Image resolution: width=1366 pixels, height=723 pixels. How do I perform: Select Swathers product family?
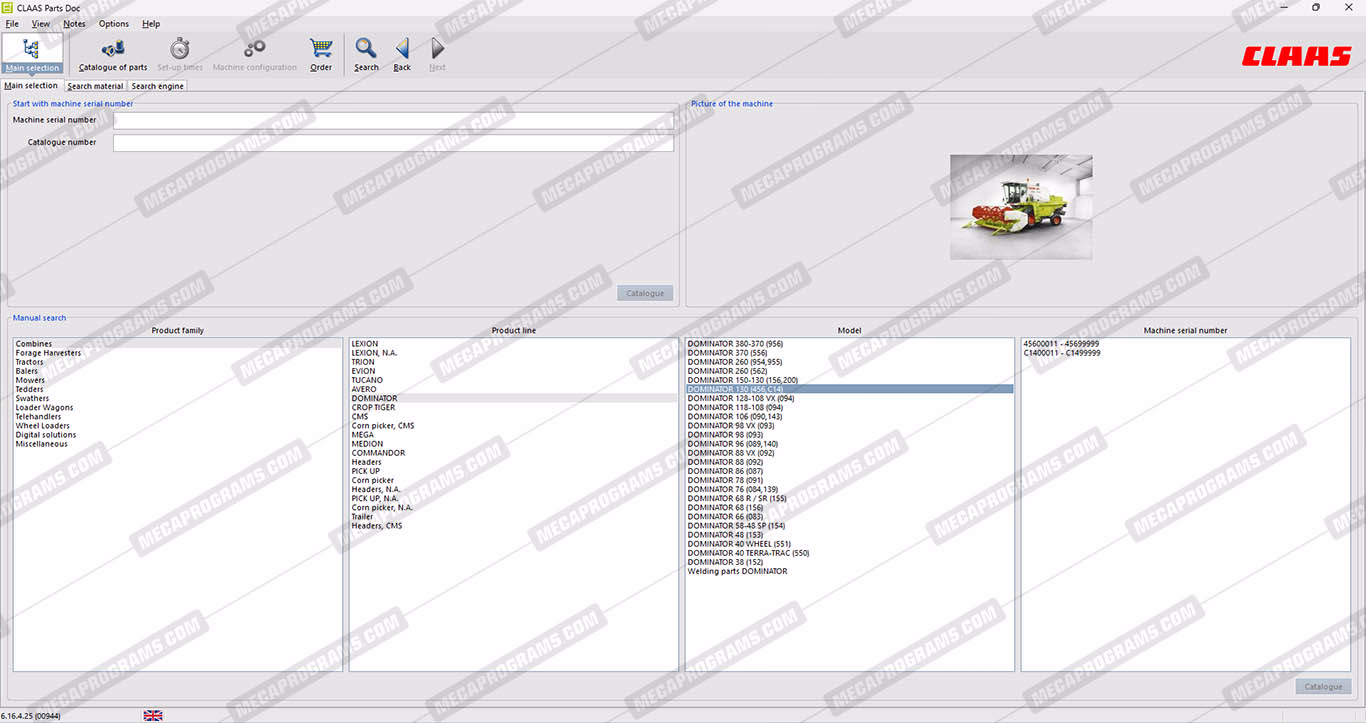(178, 398)
